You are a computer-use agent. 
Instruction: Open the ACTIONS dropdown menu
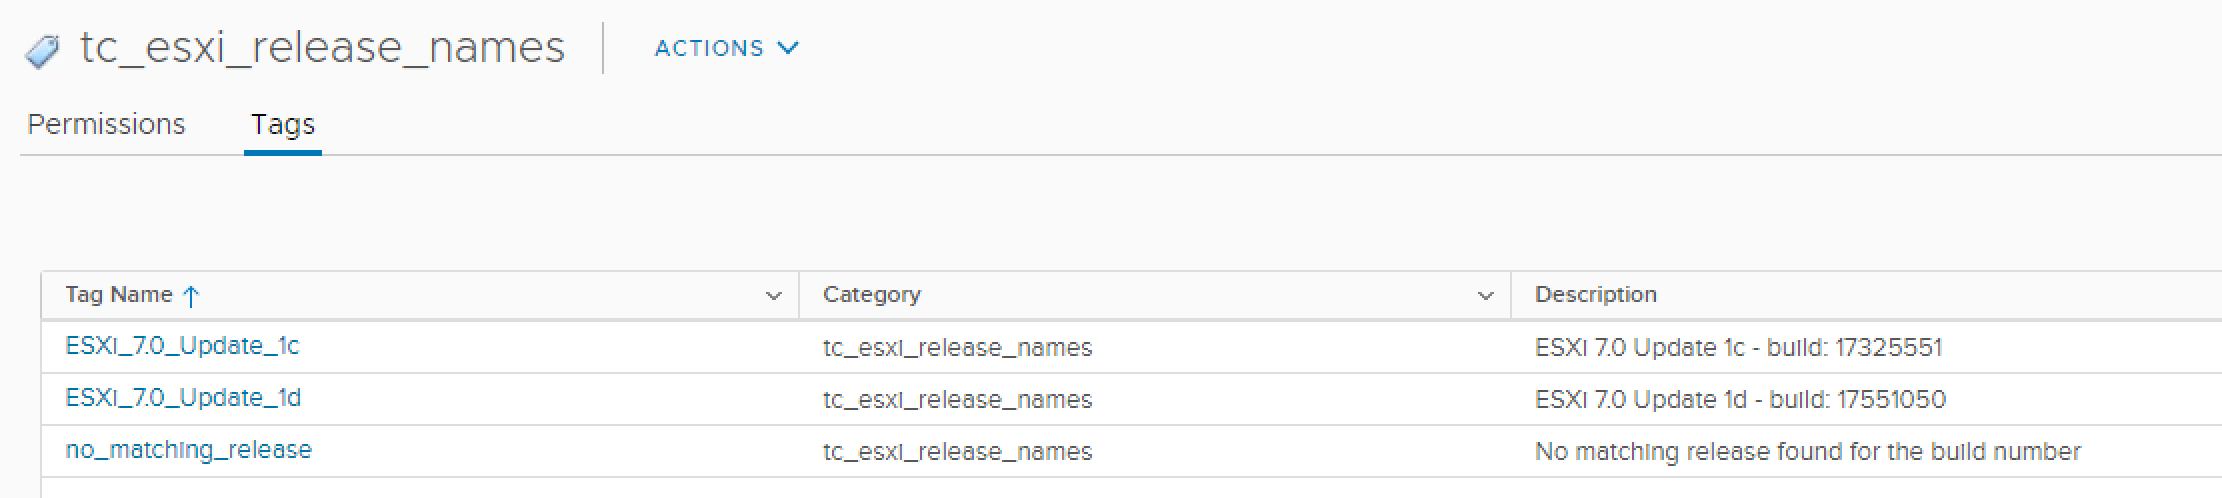(726, 48)
